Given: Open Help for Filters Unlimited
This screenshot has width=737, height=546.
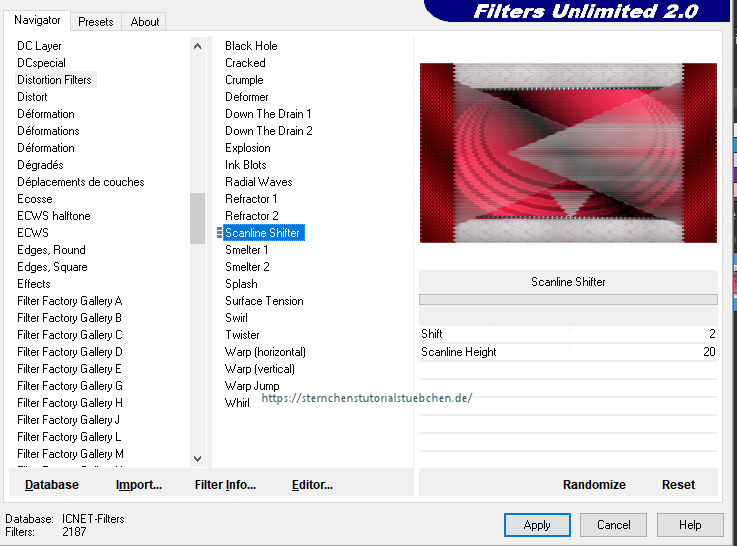Looking at the screenshot, I should click(690, 525).
